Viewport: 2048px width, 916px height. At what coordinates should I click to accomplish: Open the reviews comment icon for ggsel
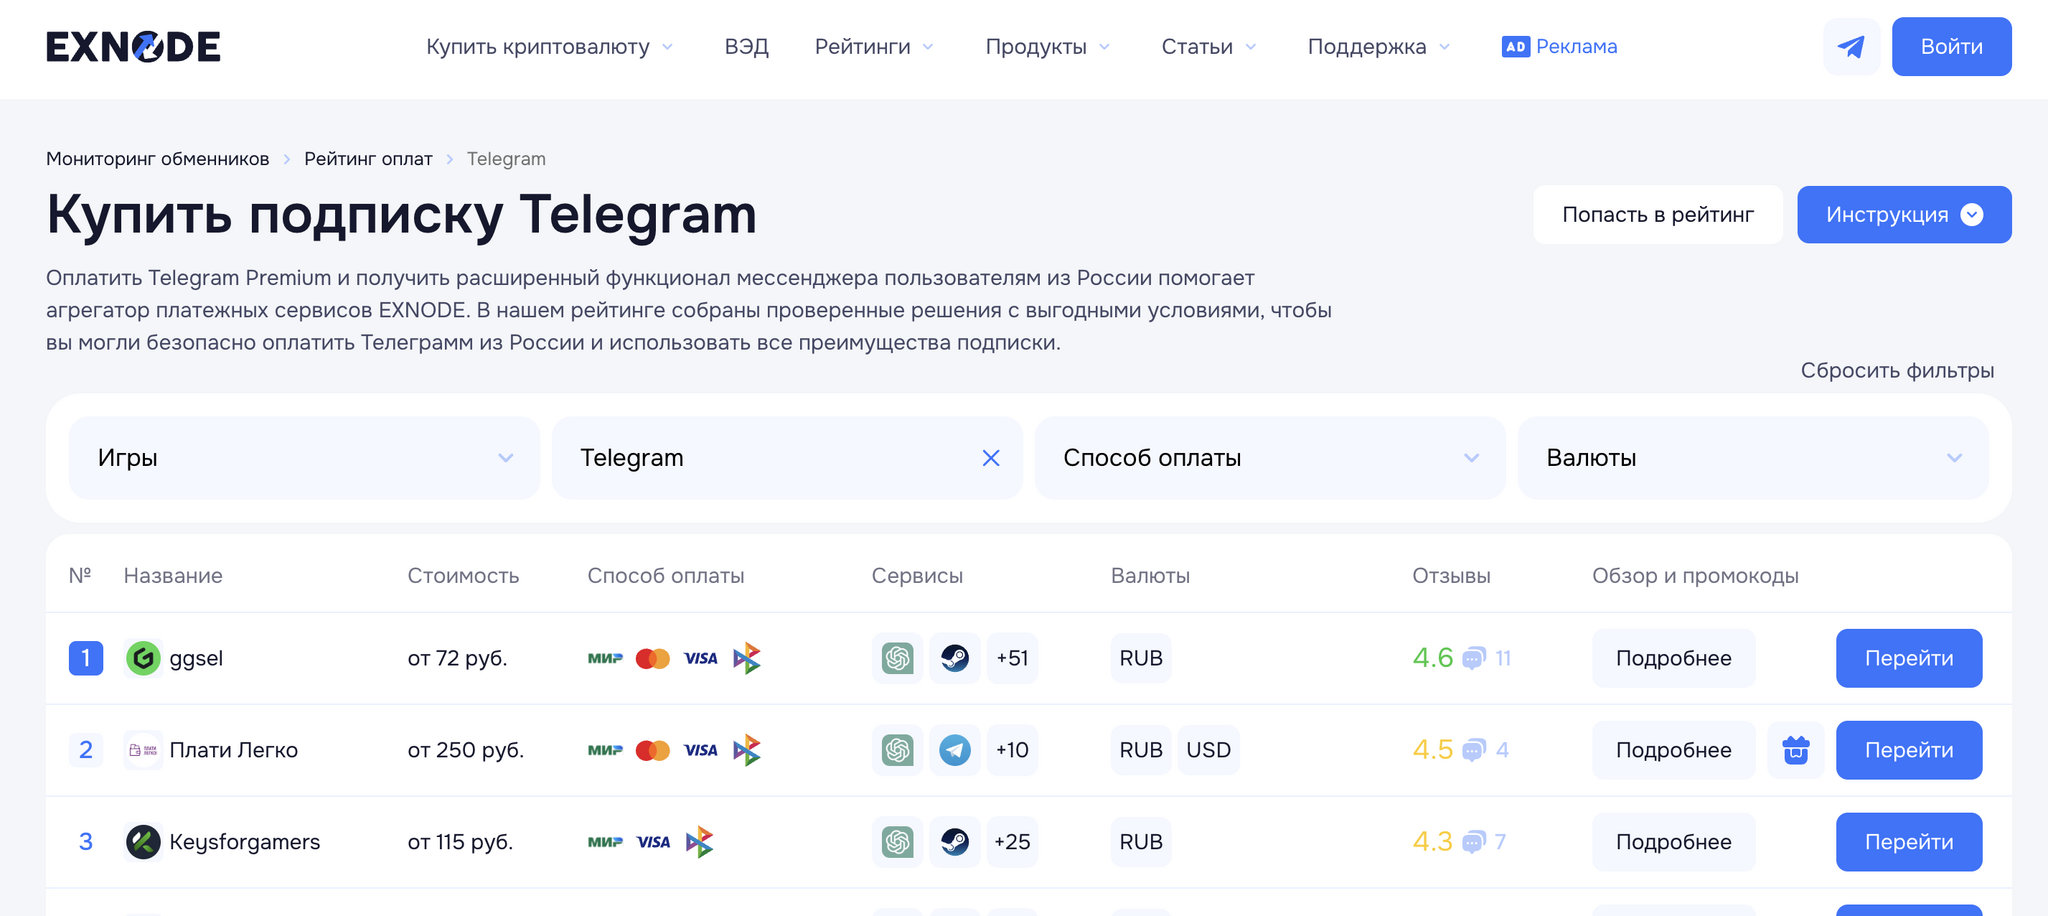click(x=1473, y=658)
